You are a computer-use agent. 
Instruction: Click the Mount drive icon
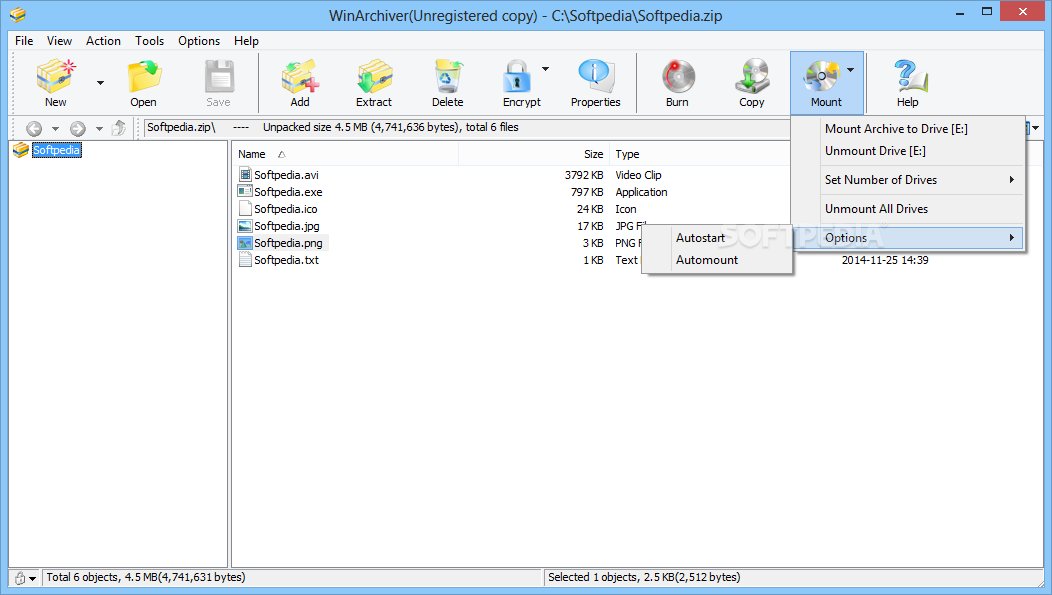click(x=821, y=75)
